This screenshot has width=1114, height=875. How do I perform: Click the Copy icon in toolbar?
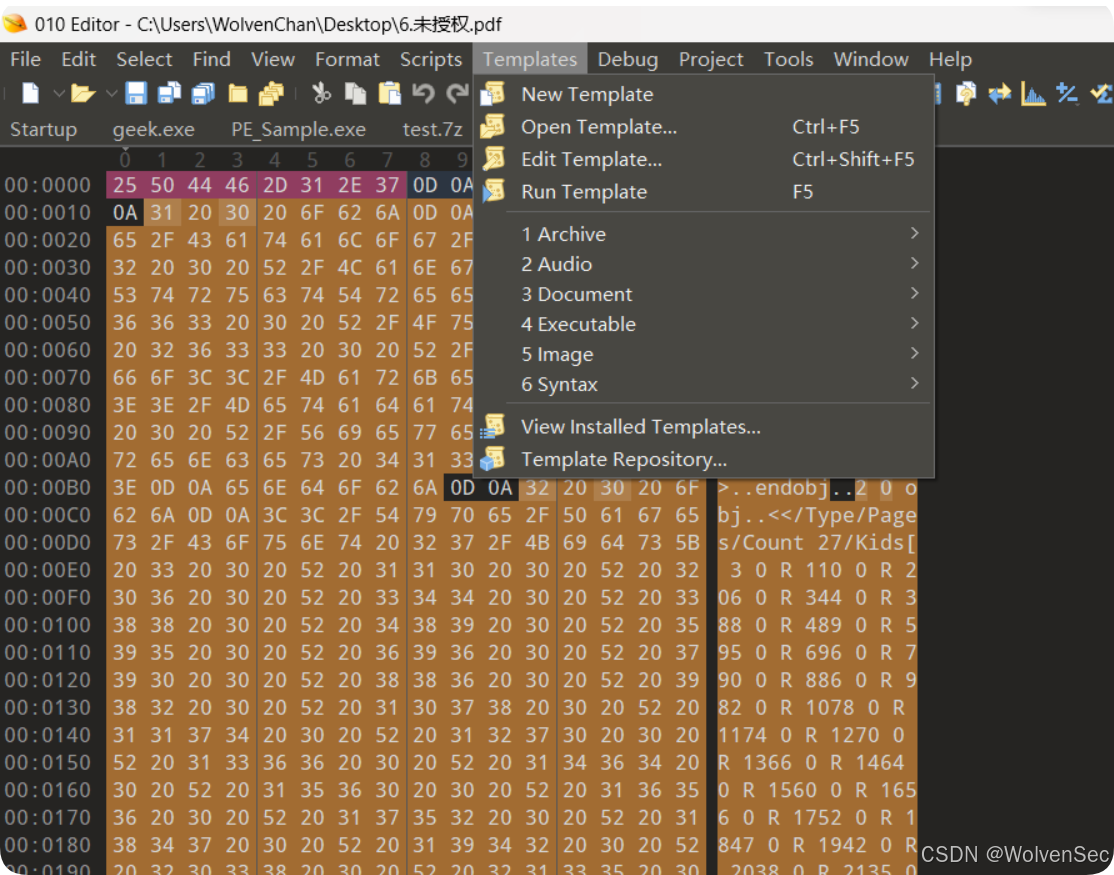click(x=355, y=93)
